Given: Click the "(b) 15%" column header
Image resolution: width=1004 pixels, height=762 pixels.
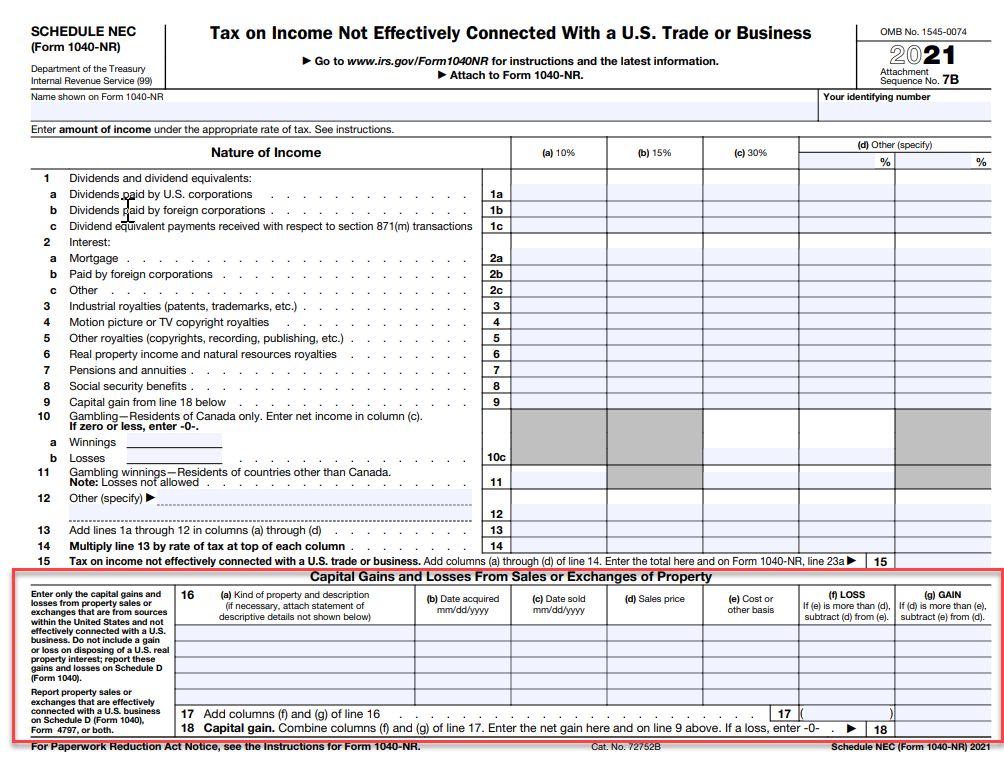Looking at the screenshot, I should click(654, 153).
